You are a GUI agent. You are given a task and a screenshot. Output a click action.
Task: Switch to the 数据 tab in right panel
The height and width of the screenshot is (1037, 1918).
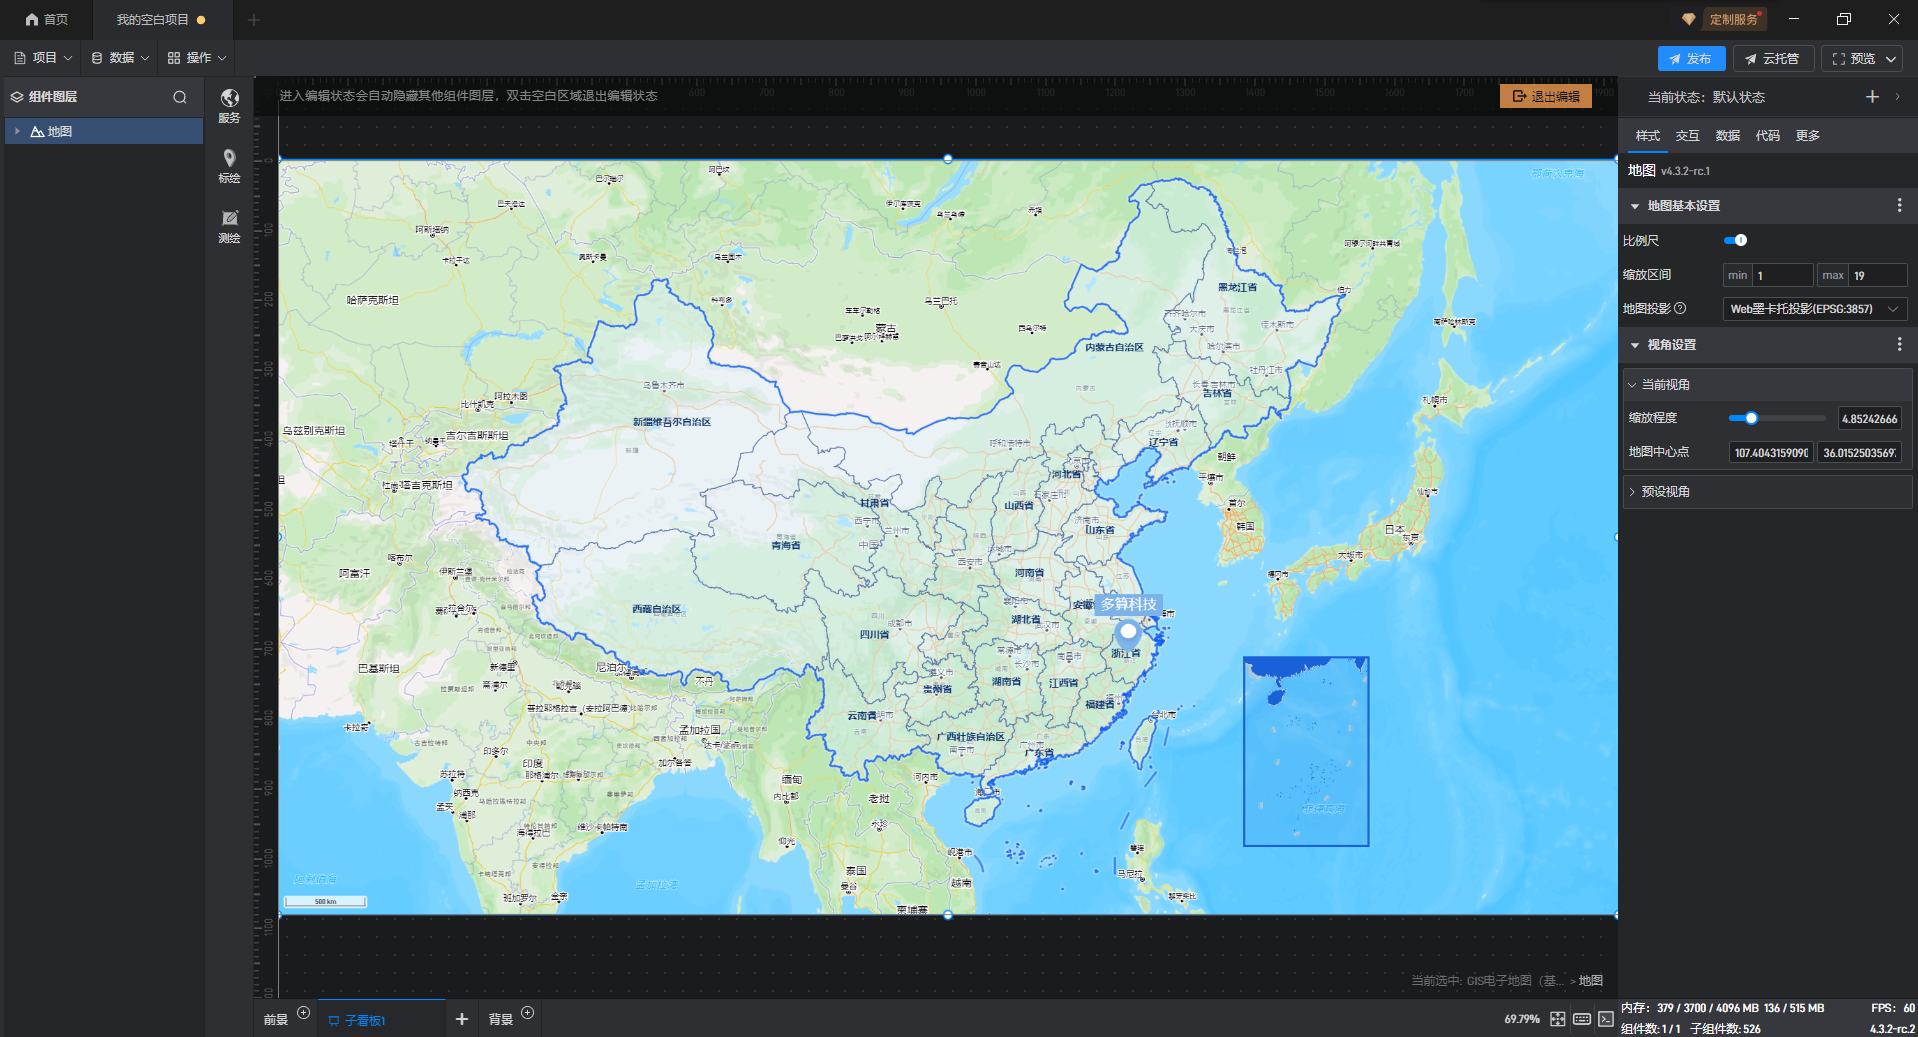coord(1728,136)
